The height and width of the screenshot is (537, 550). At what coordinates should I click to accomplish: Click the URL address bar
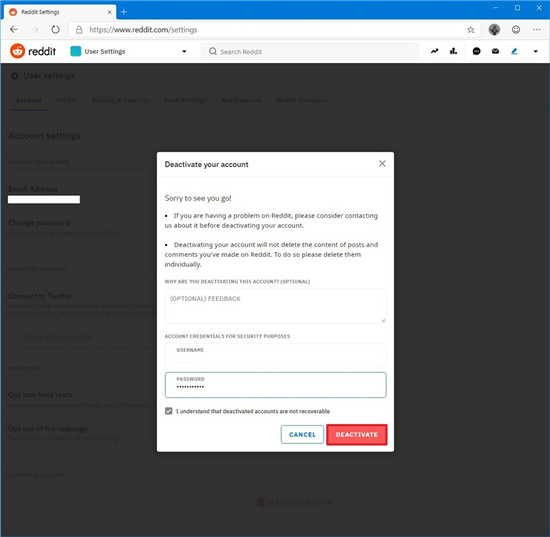point(274,30)
